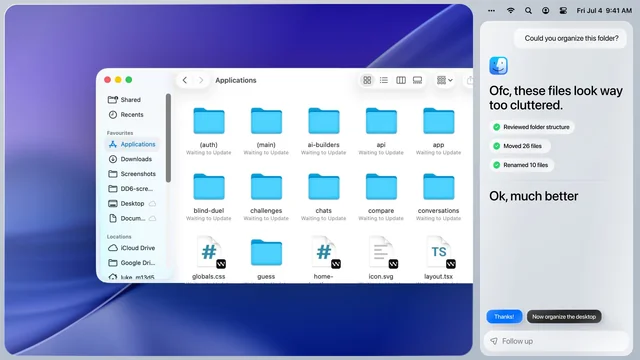The height and width of the screenshot is (360, 640).
Task: Open iCloud Drive in sidebar Locations
Action: [x=131, y=248]
